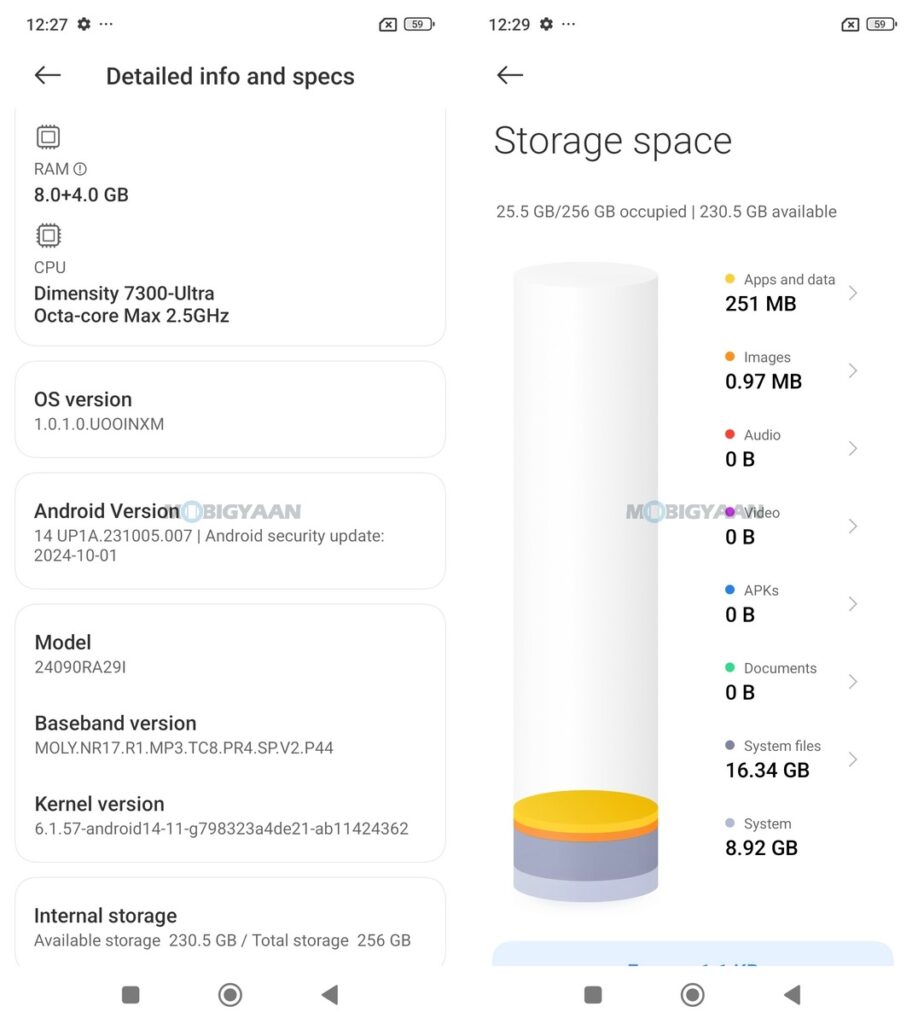This screenshot has height=1024, width=918.
Task: Expand the Apps and data chevron
Action: coord(852,292)
